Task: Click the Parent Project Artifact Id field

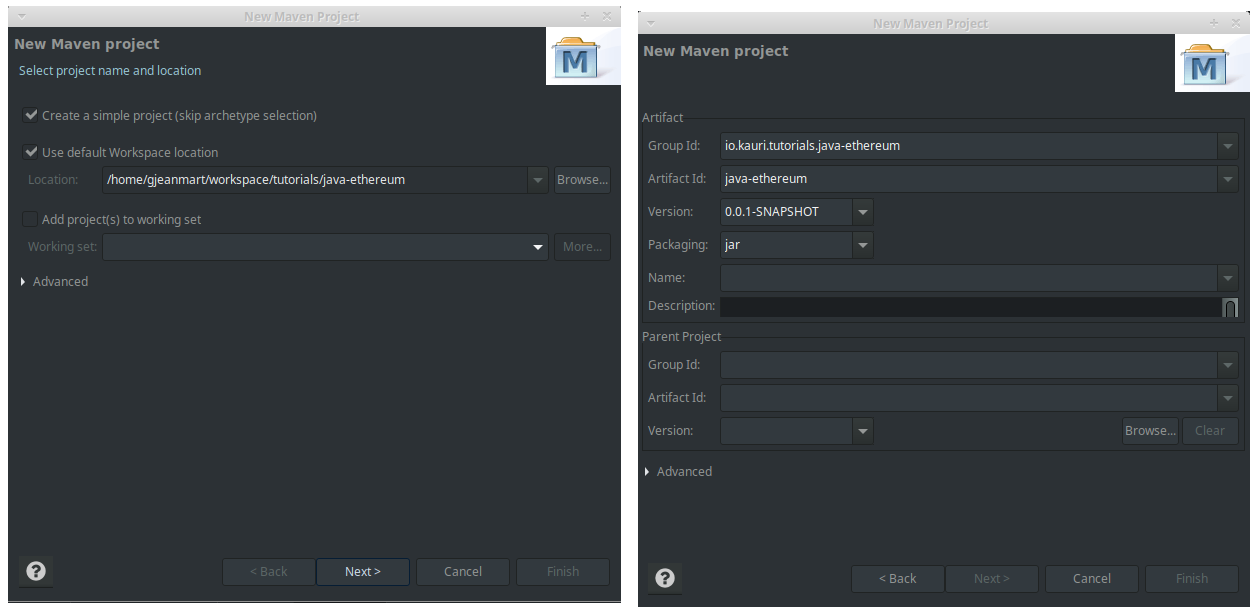Action: [x=969, y=398]
